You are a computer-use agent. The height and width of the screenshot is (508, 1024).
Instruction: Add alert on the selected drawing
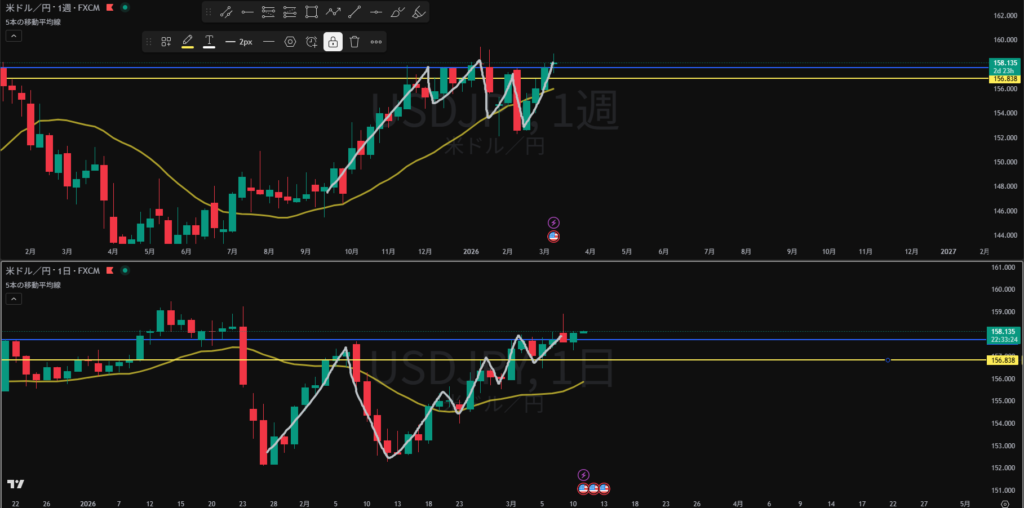311,42
